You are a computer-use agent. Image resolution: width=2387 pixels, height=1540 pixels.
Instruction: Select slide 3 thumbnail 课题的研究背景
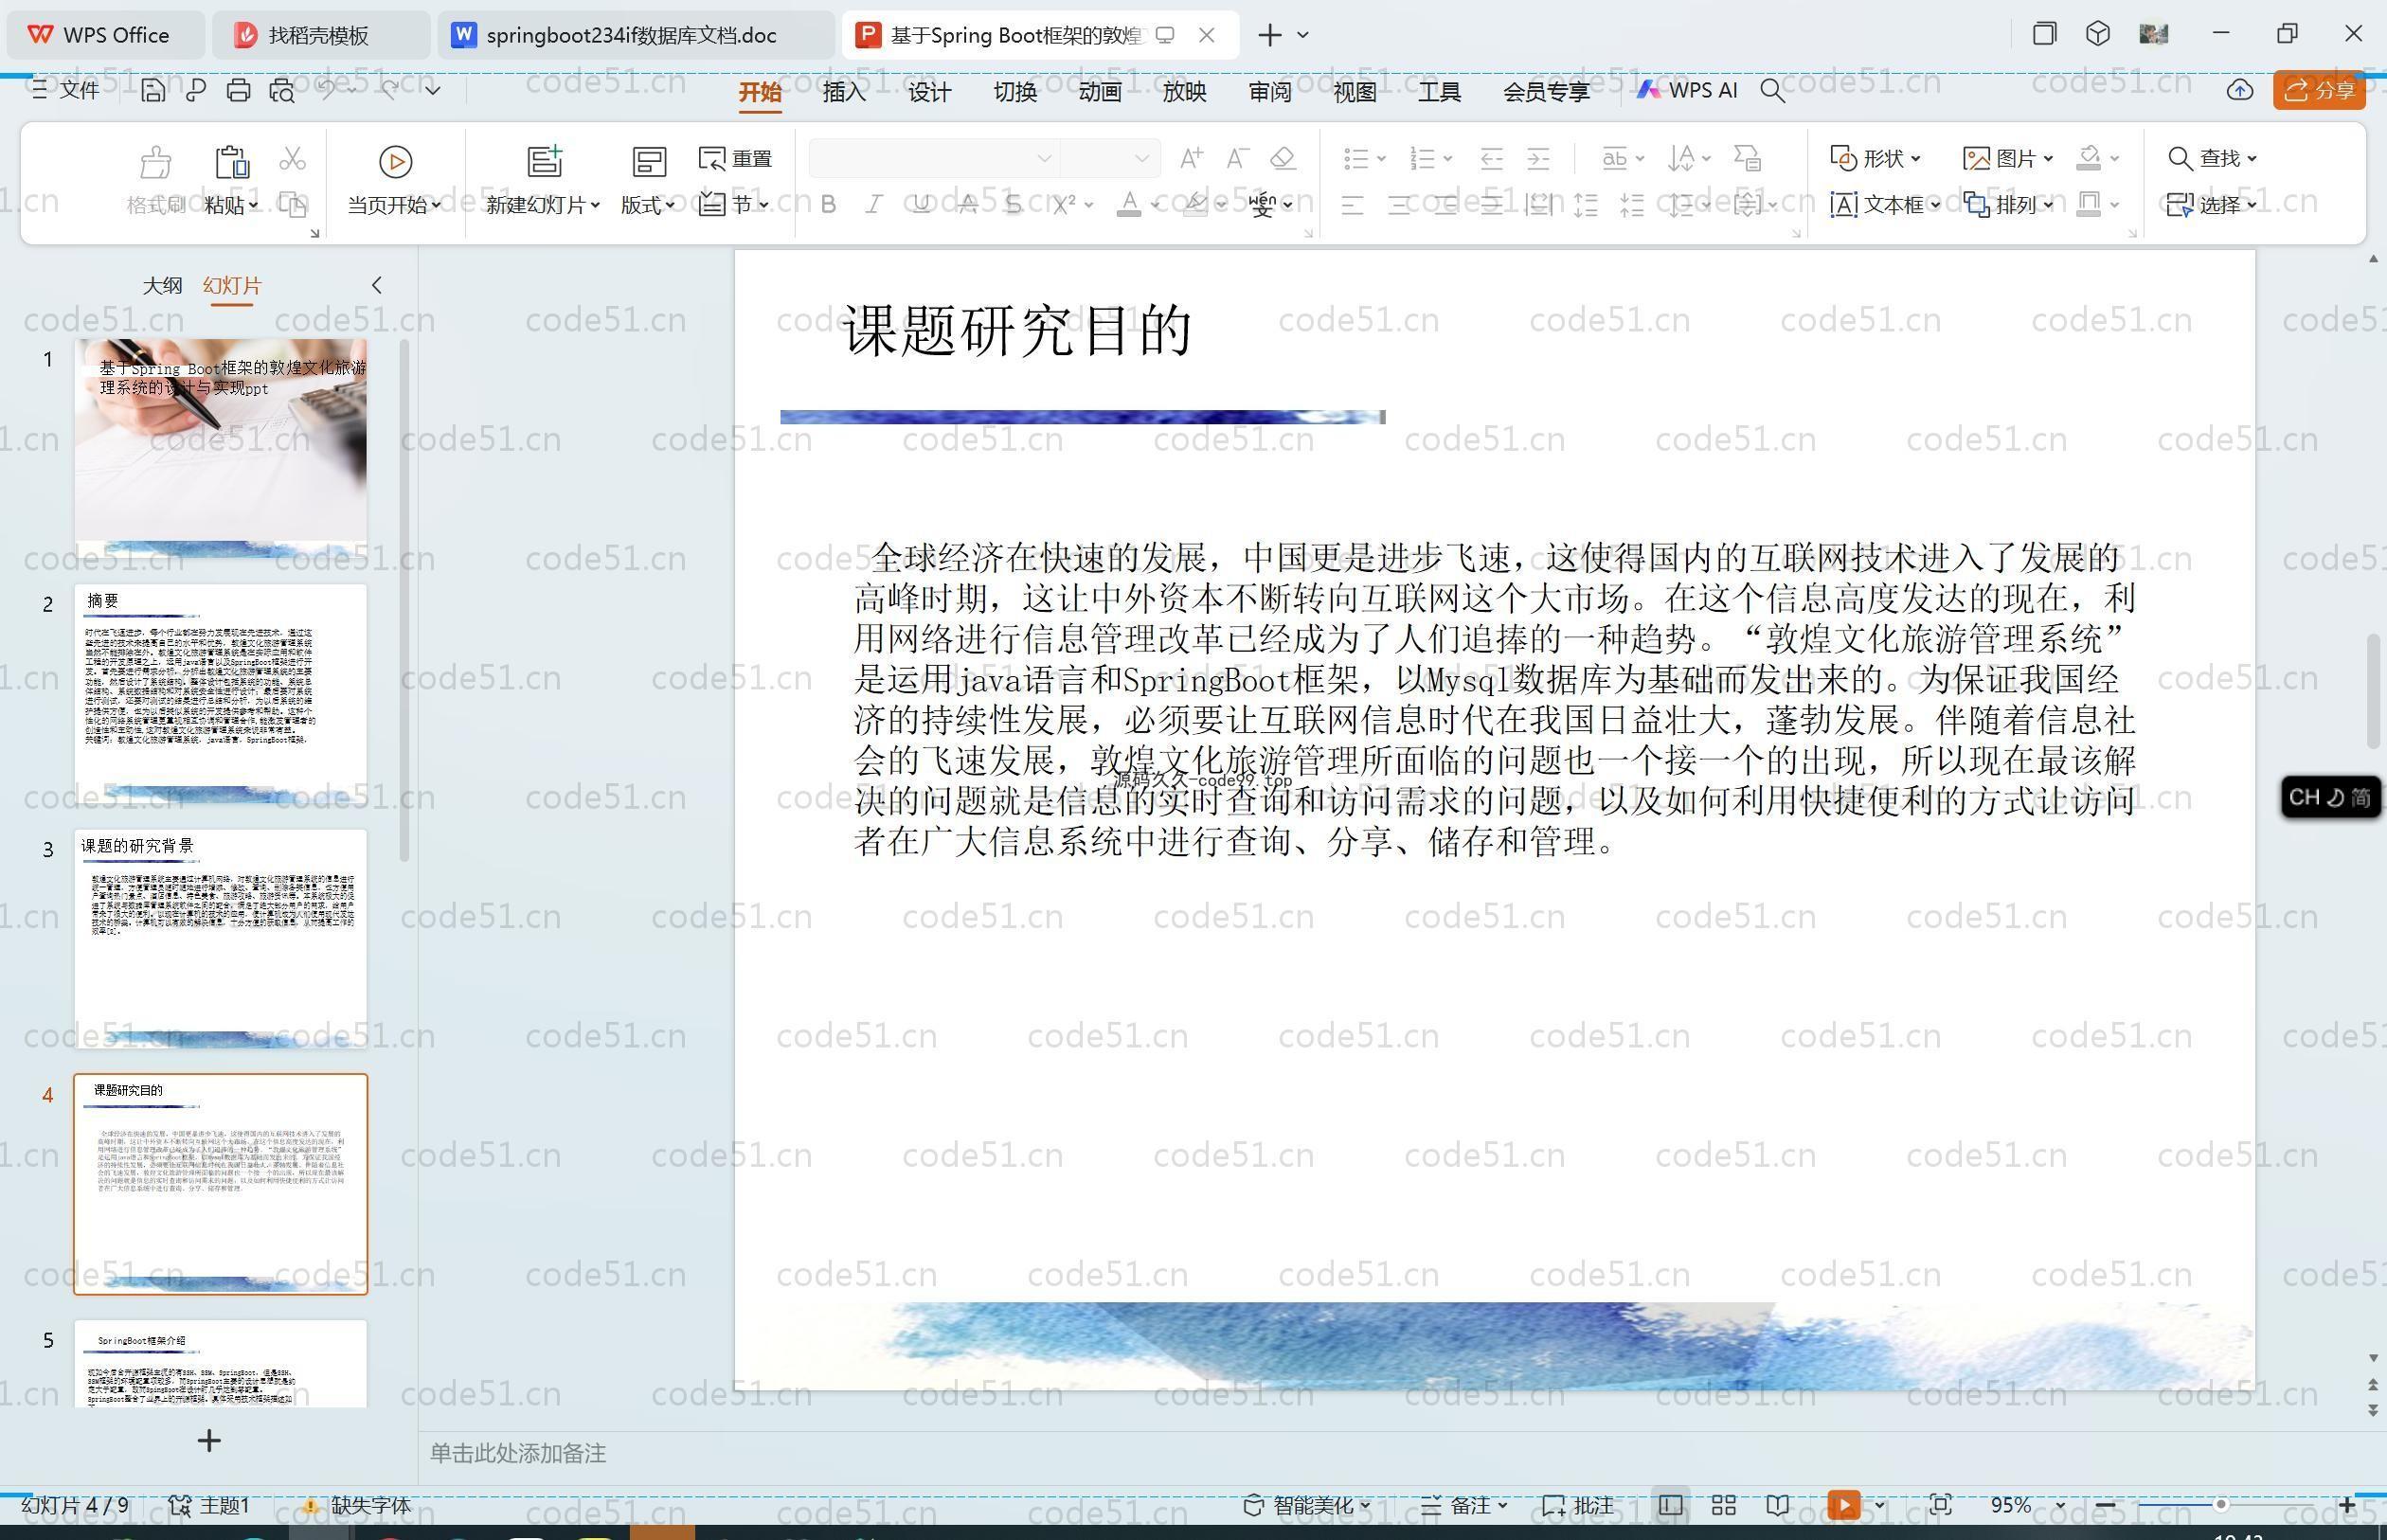coord(220,938)
